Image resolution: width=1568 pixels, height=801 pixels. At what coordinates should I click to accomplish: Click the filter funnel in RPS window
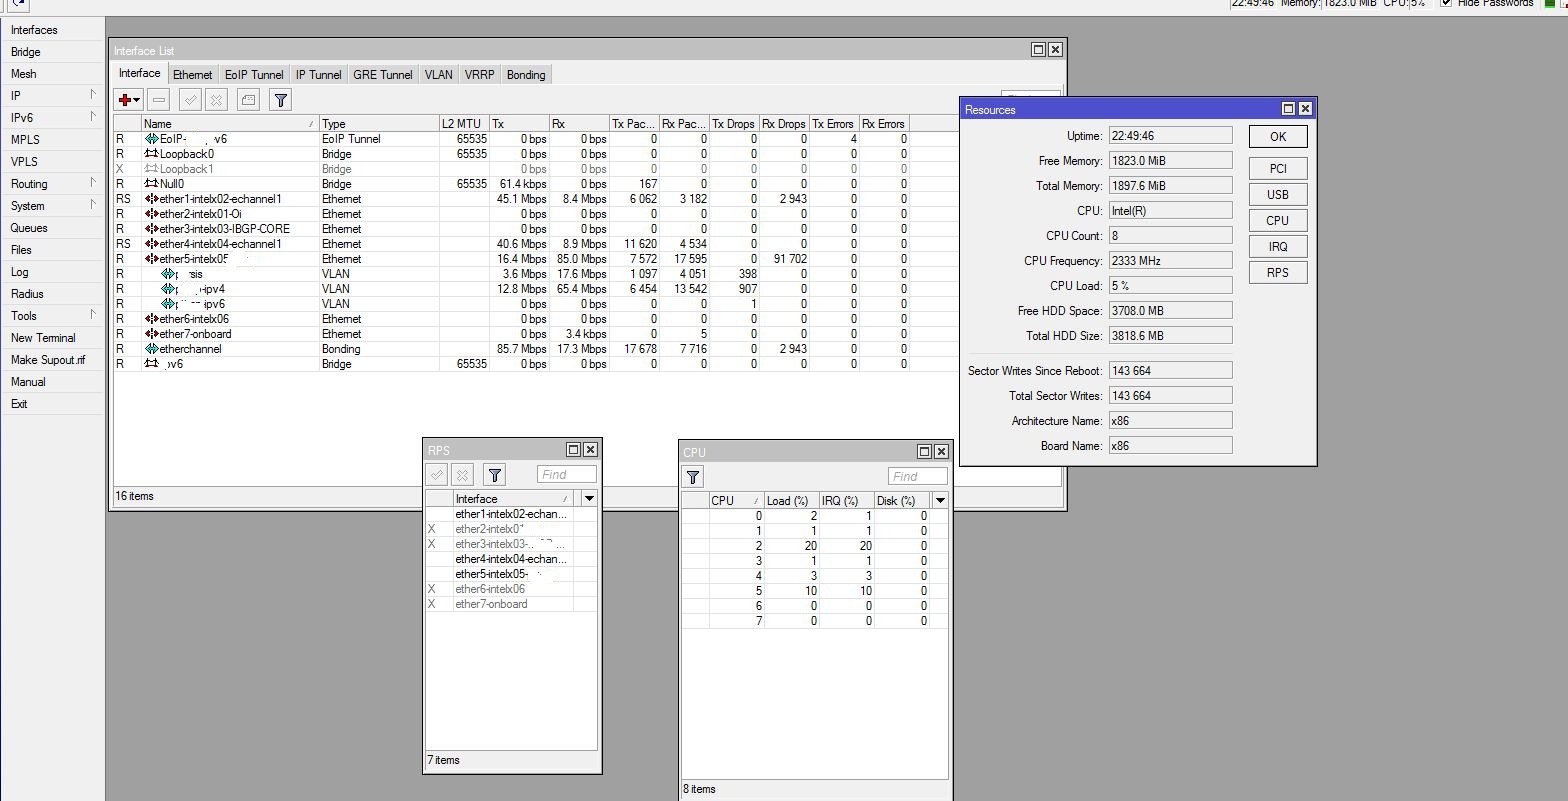coord(494,474)
